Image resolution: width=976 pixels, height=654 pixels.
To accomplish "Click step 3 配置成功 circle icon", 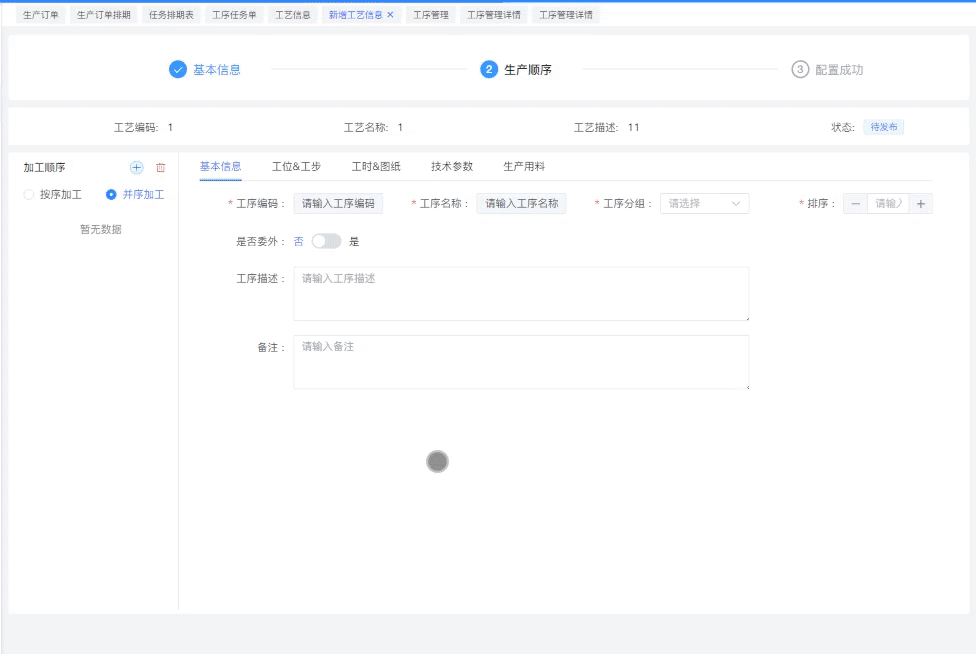I will tap(800, 69).
